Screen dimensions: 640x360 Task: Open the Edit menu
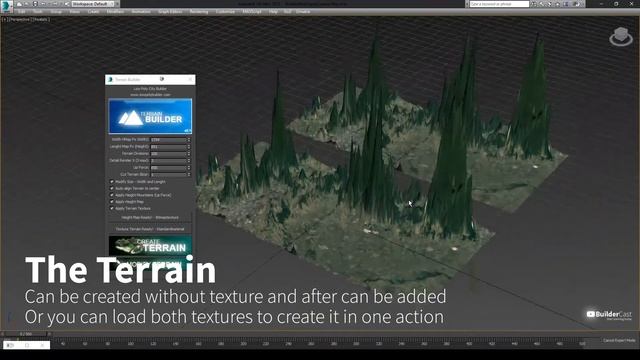tap(22, 12)
